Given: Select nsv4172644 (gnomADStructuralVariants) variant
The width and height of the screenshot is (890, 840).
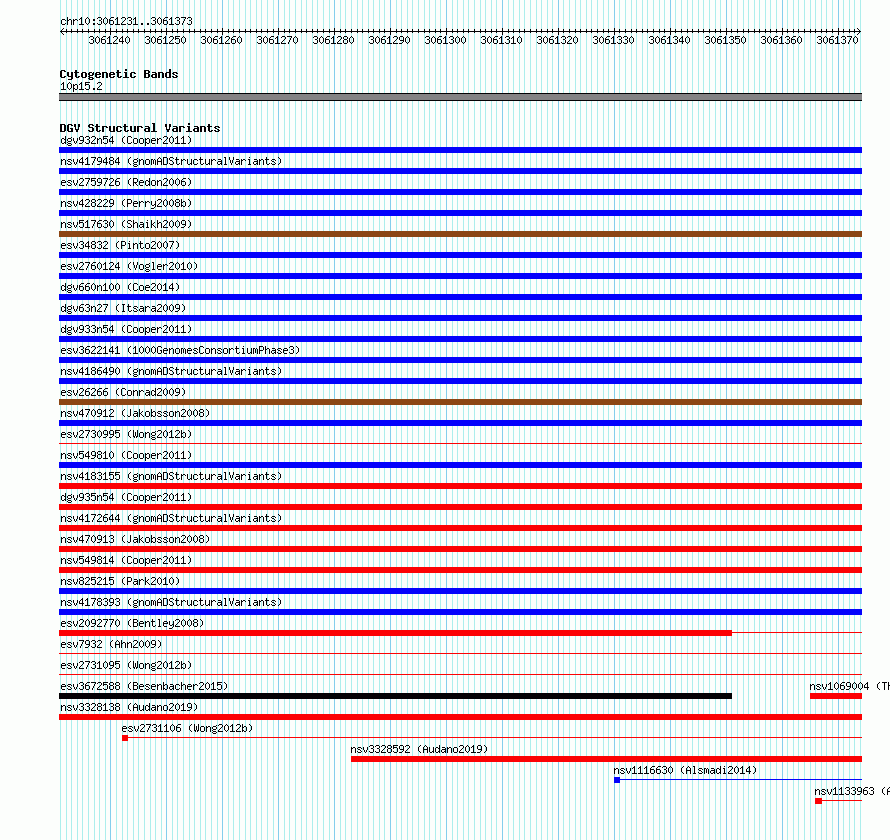Looking at the screenshot, I should tap(171, 518).
